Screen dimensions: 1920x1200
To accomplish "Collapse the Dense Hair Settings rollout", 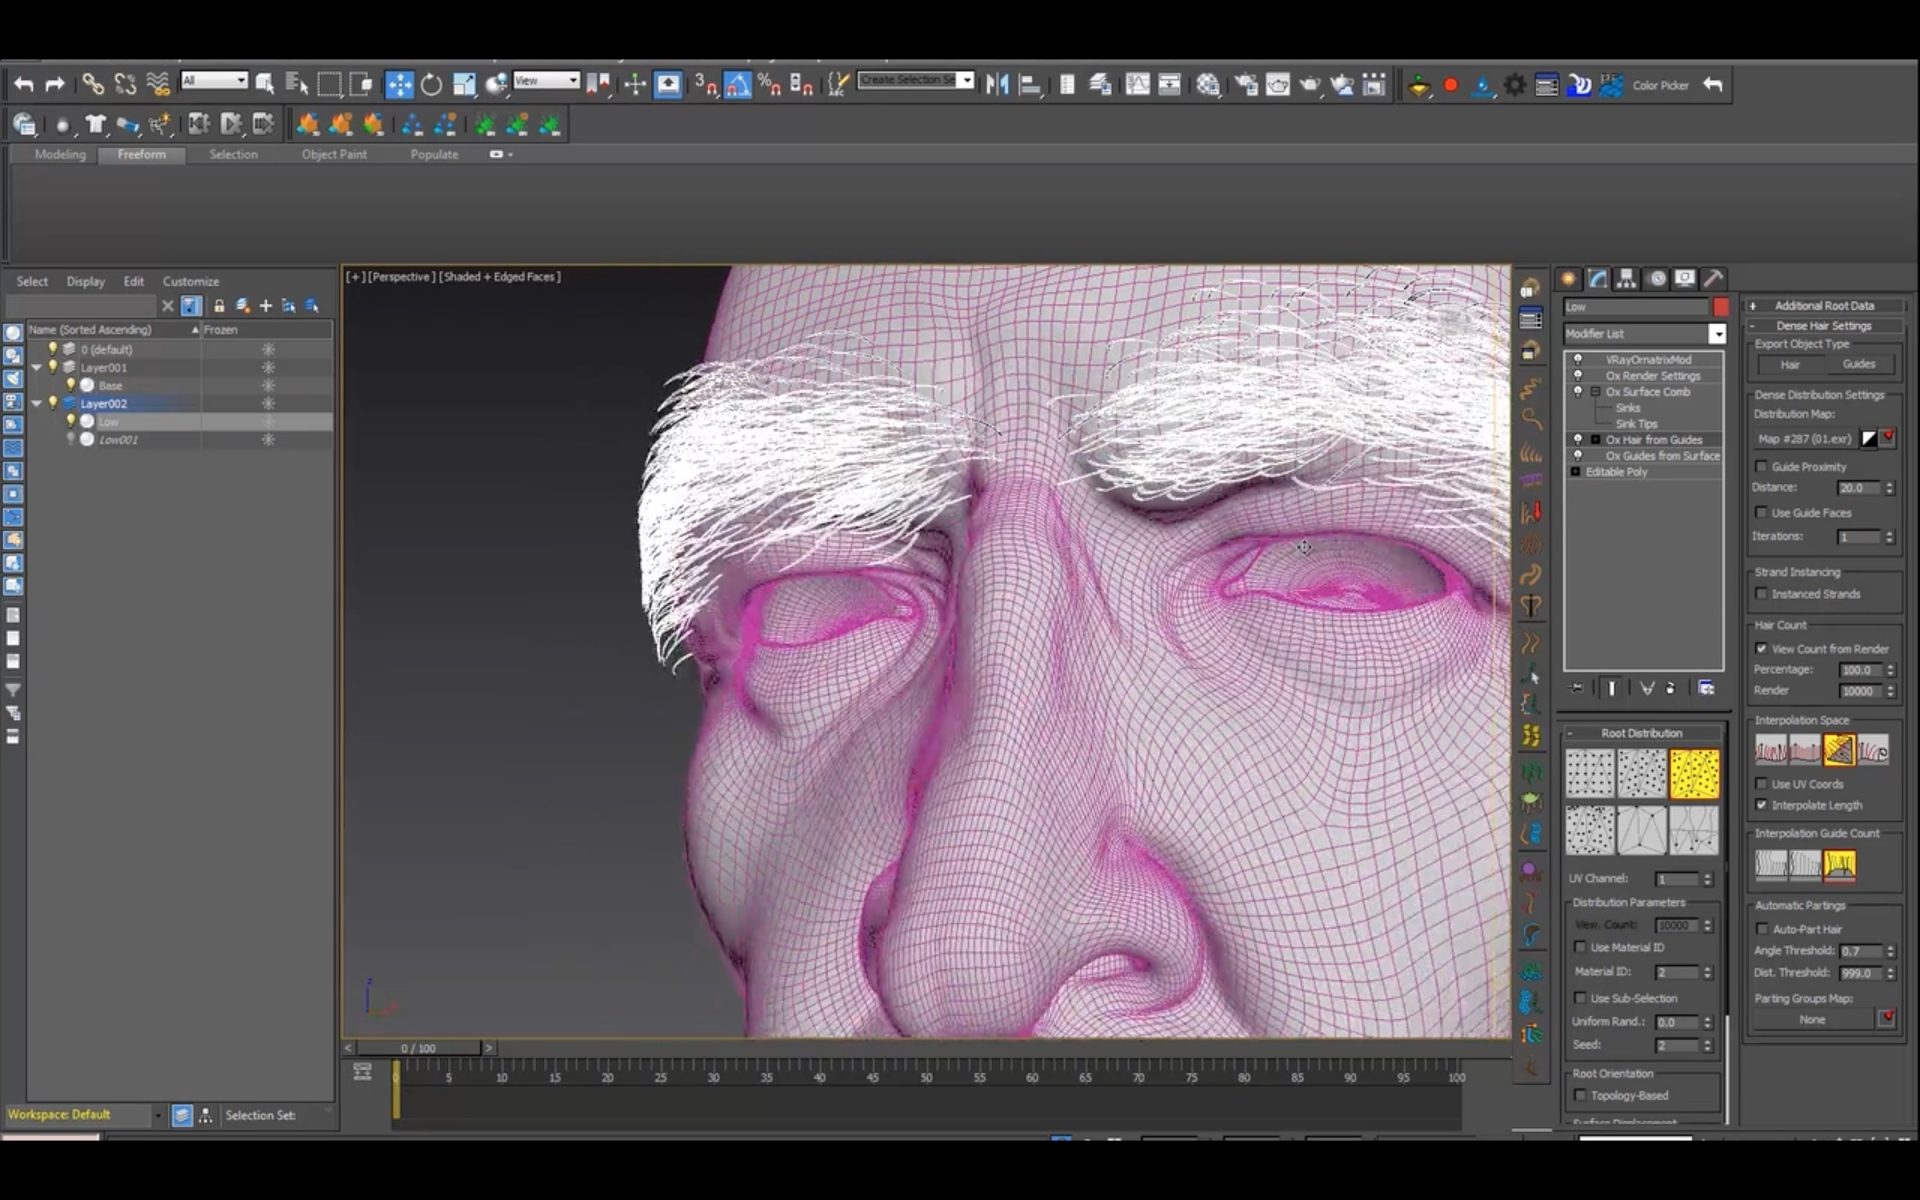I will point(1824,326).
